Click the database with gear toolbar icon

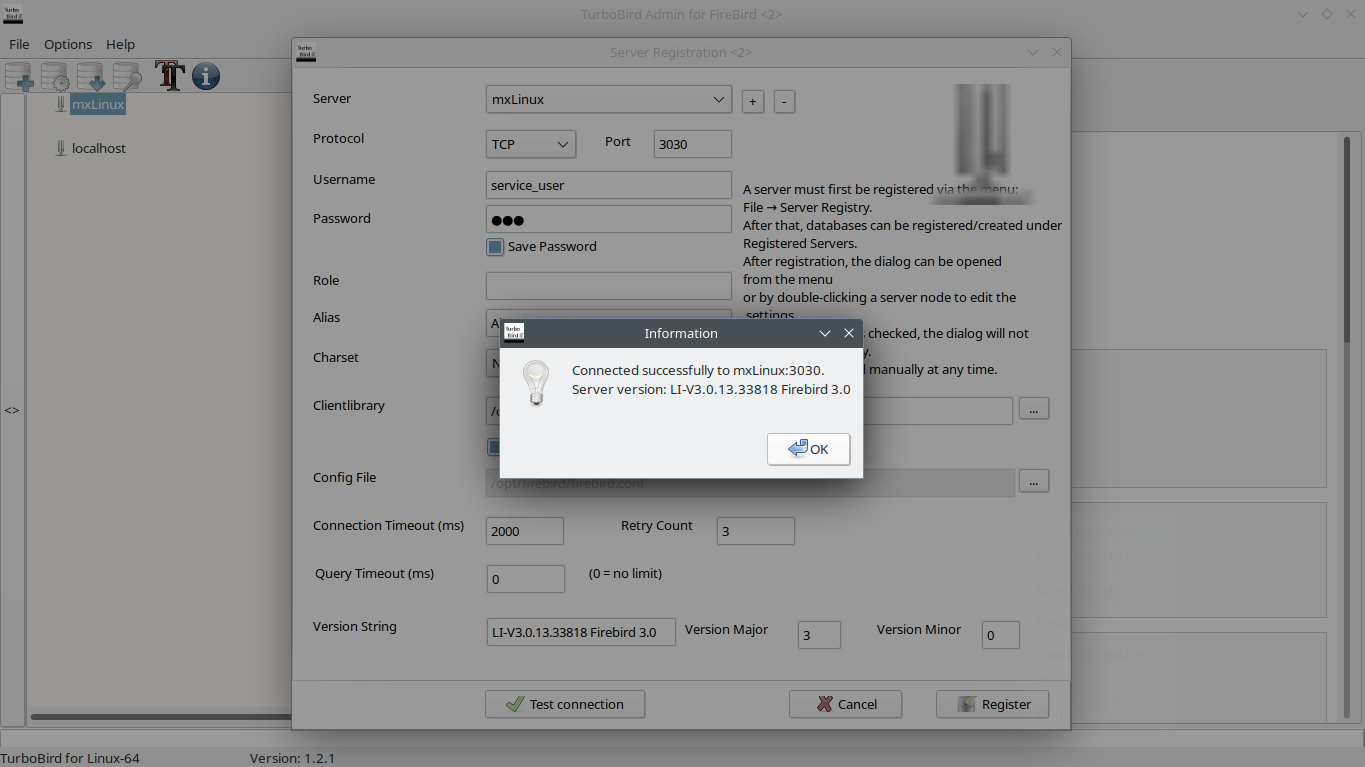pyautogui.click(x=55, y=77)
